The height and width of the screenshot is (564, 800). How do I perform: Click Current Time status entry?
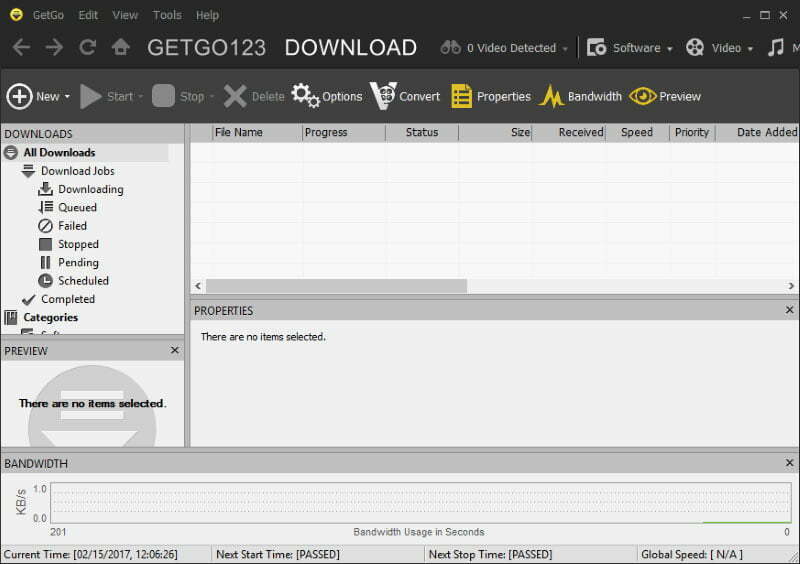(91, 554)
